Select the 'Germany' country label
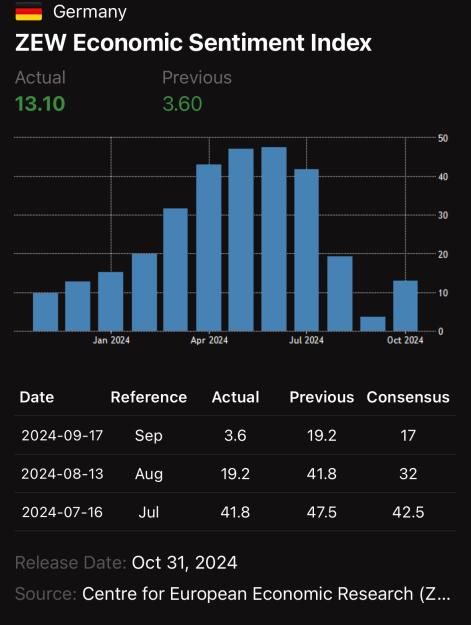Screen dimensions: 471x625 point(90,12)
